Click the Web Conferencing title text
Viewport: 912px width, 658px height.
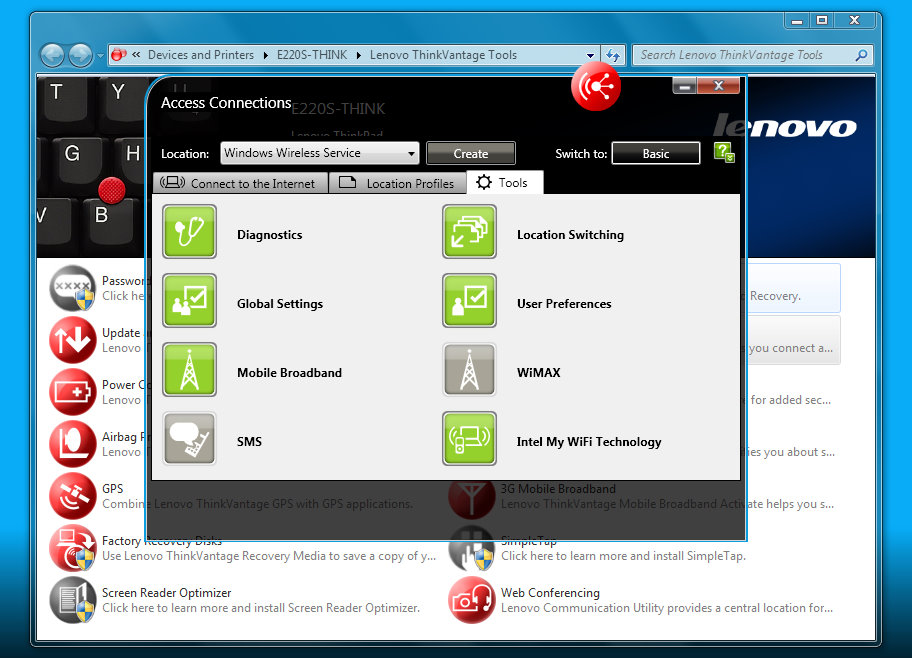coord(550,592)
